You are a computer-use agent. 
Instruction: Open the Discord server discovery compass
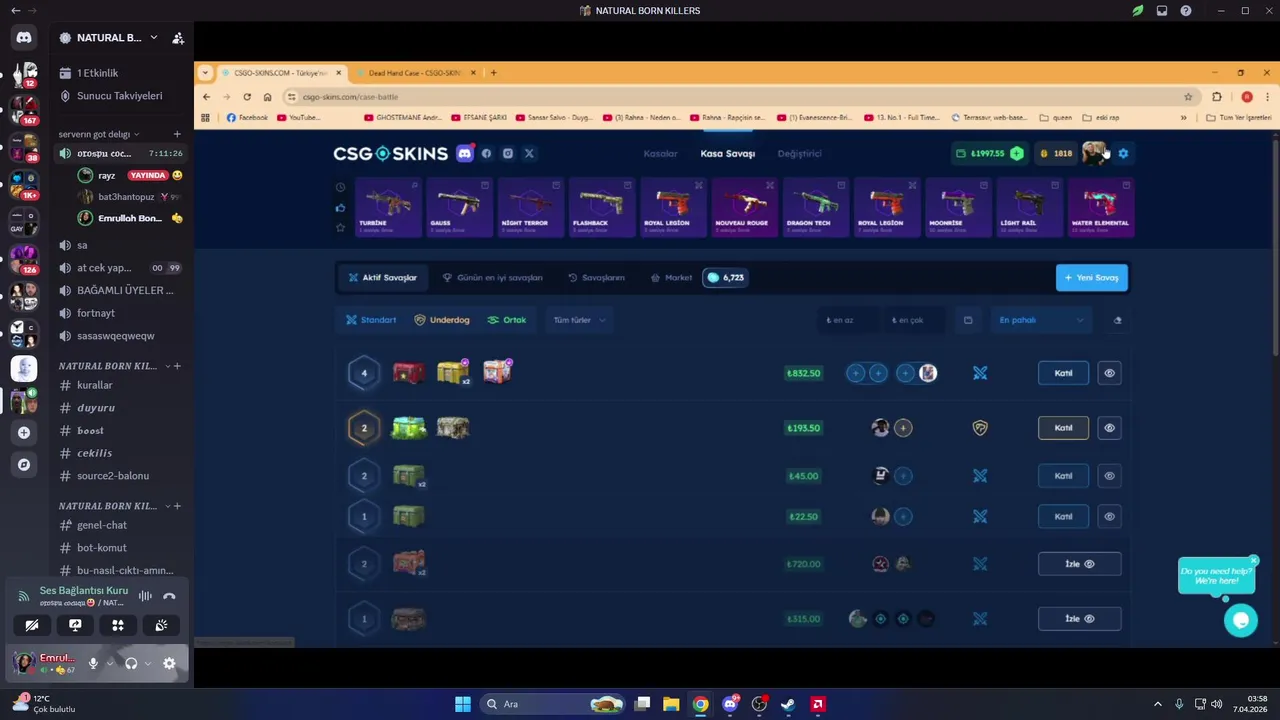pyautogui.click(x=24, y=464)
